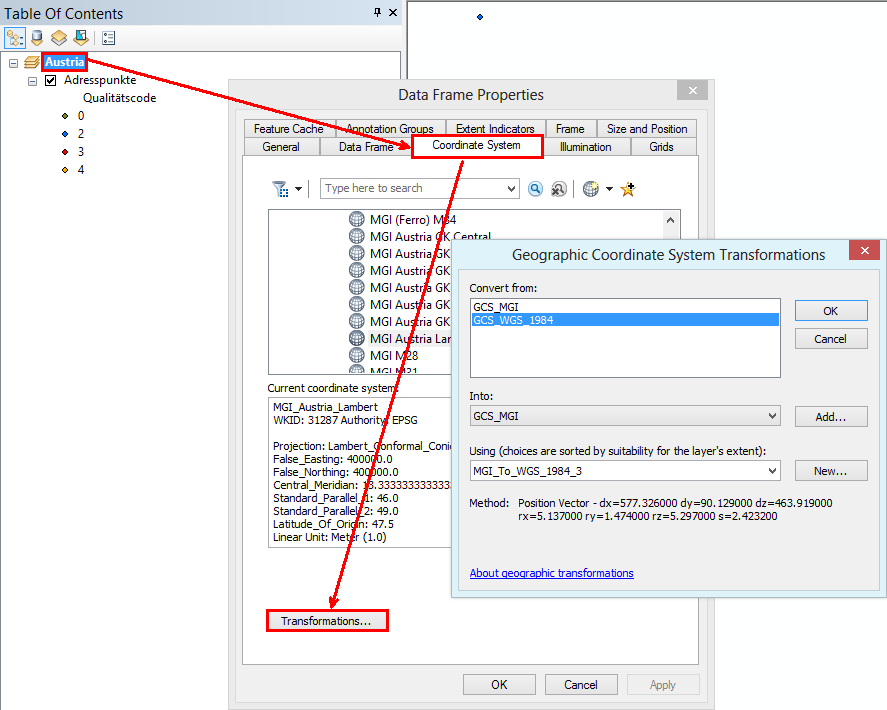The height and width of the screenshot is (710, 887).
Task: Follow the About geographic transformations link
Action: tap(551, 573)
